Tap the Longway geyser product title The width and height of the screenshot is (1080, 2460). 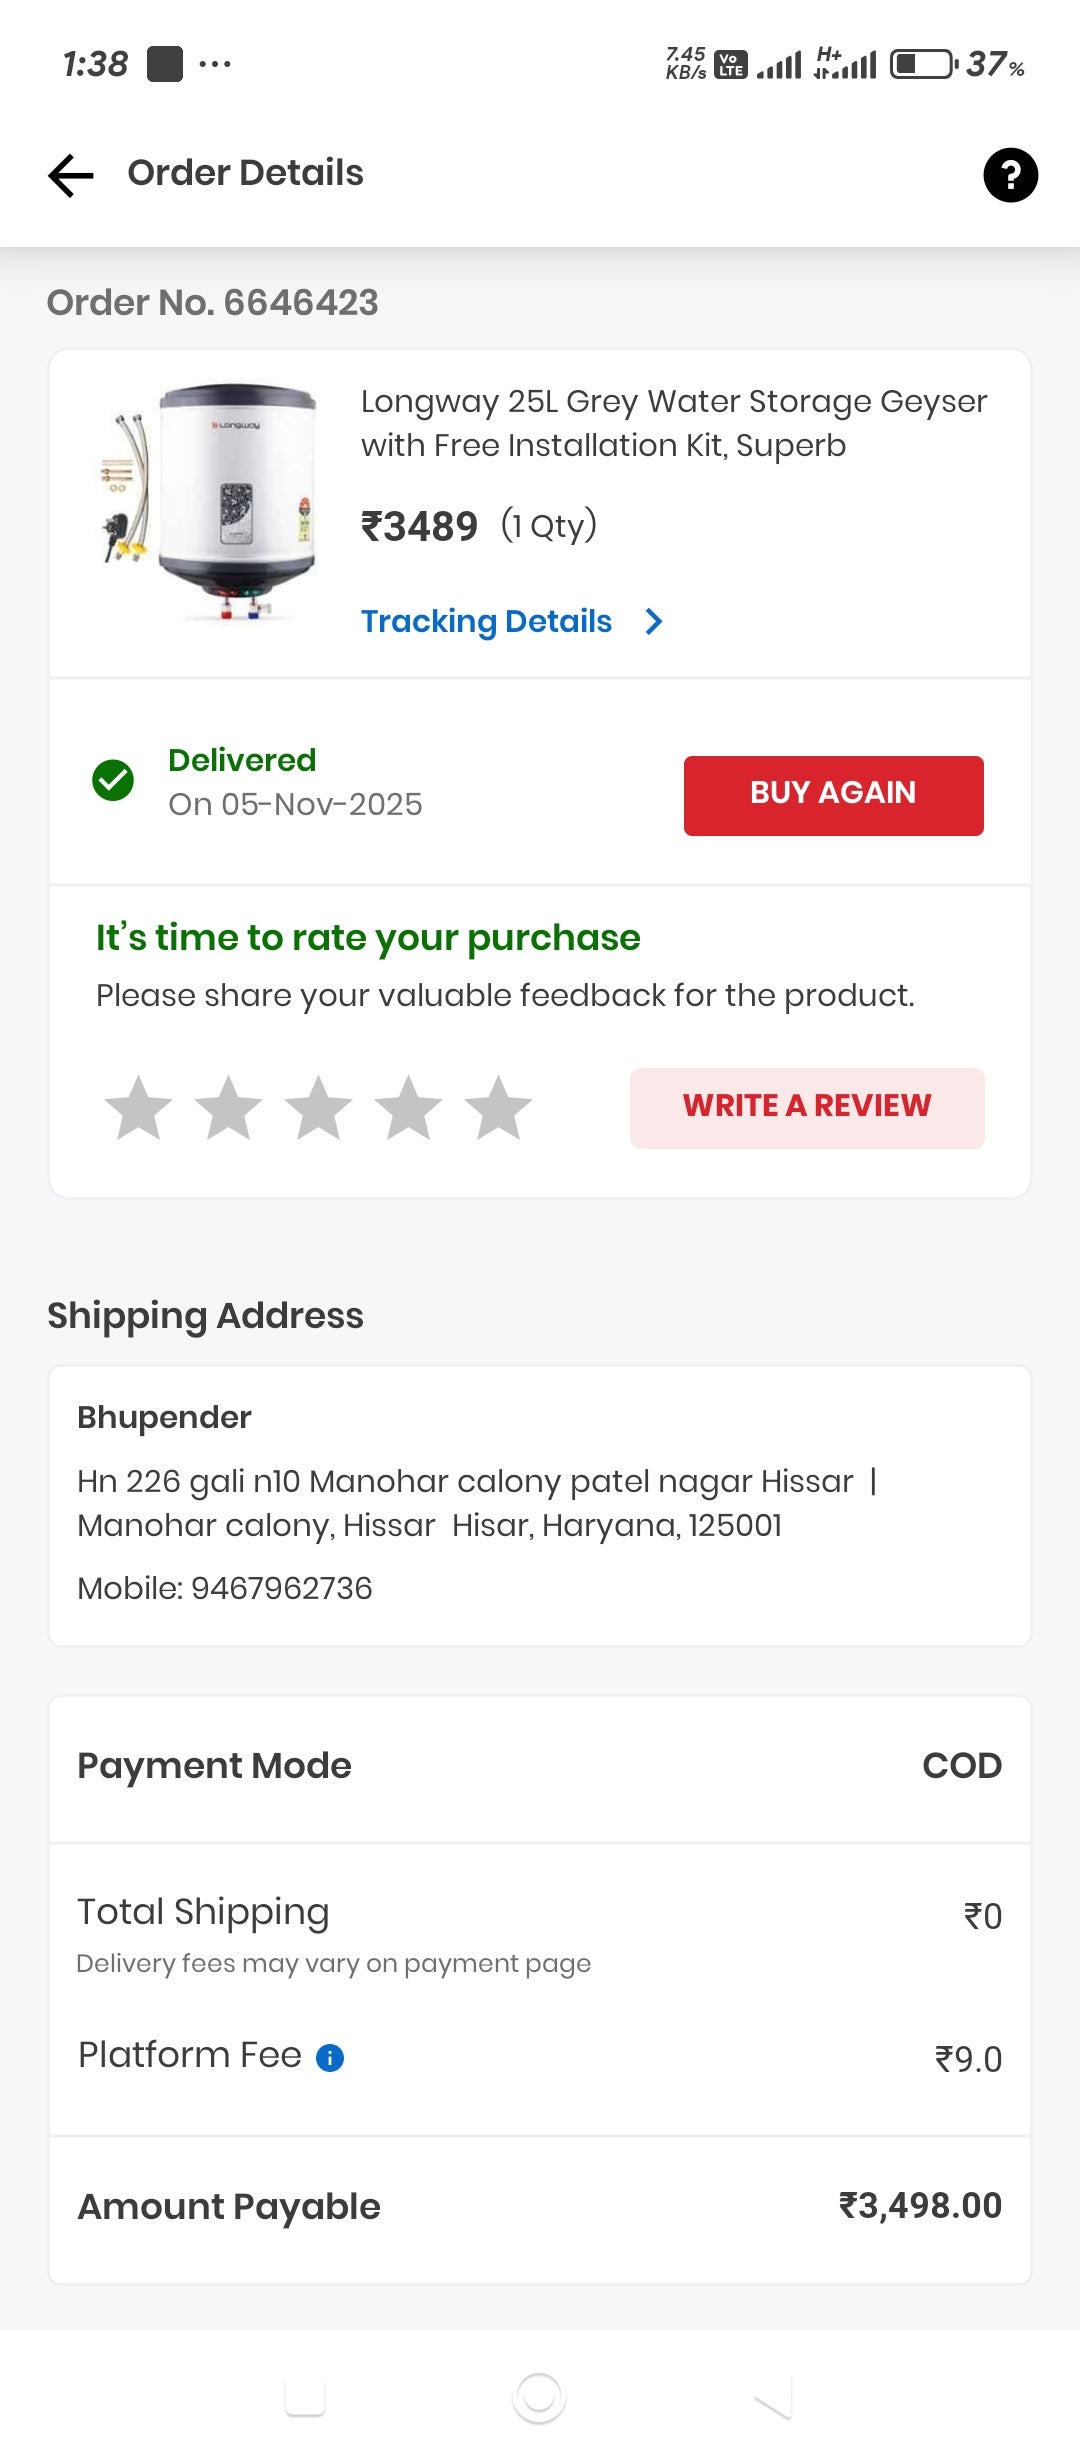(673, 423)
